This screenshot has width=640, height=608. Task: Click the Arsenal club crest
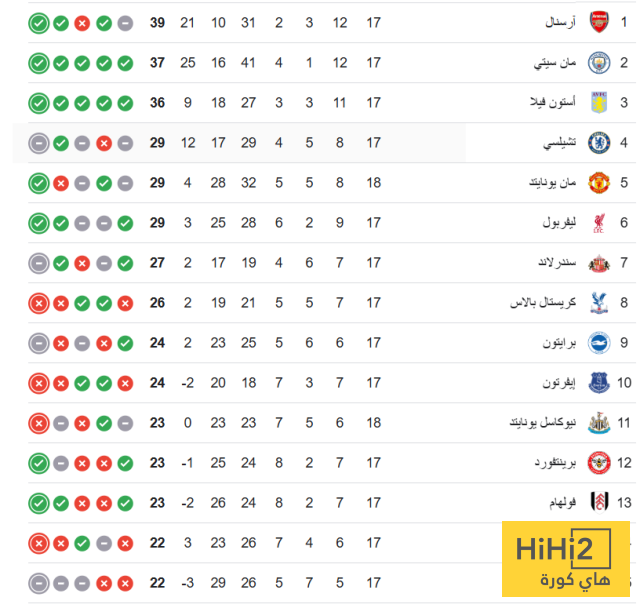(x=598, y=22)
